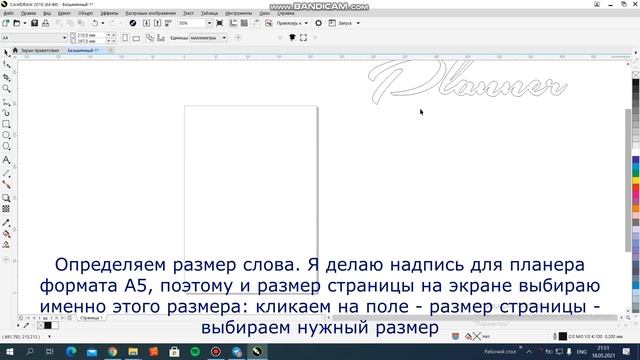Click the Planner outline text object
This screenshot has height=360, width=640.
coord(467,81)
